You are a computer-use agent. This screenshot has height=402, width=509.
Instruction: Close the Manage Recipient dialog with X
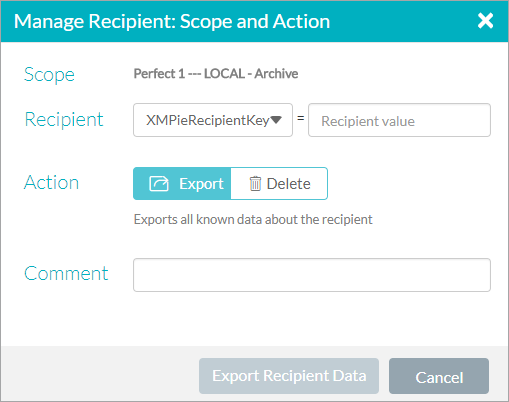485,21
